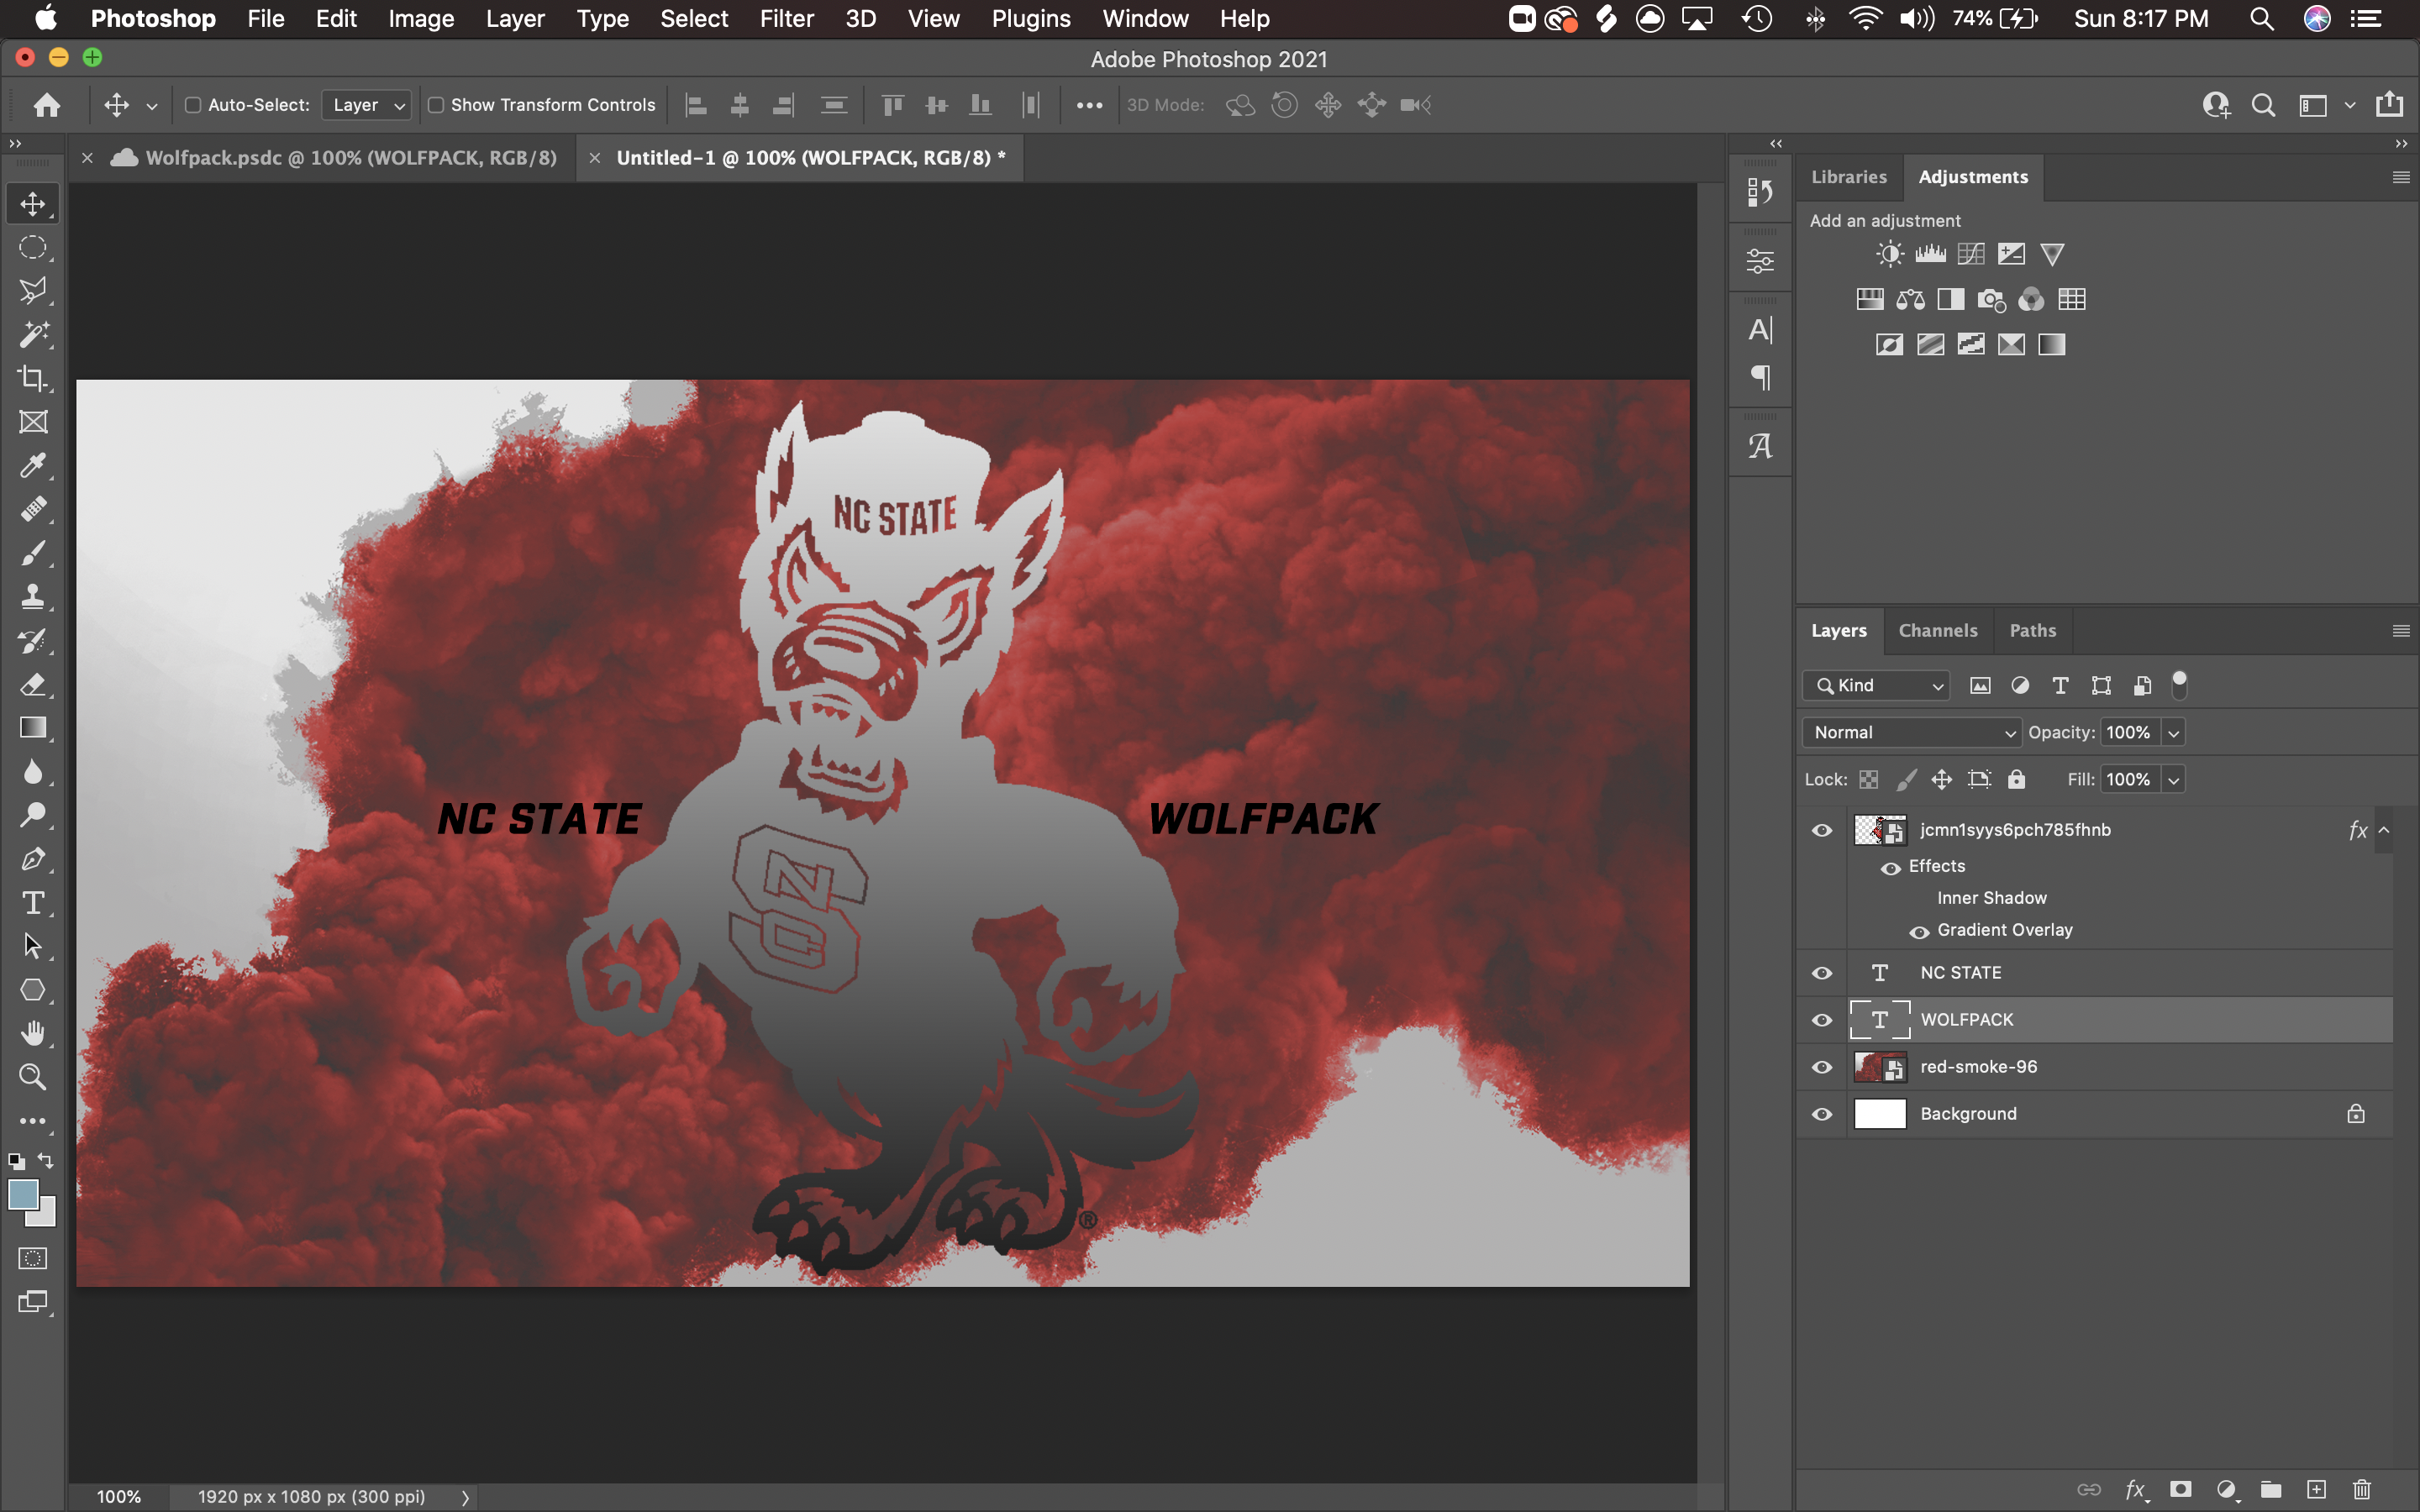Select the Blur tool

coord(33,772)
